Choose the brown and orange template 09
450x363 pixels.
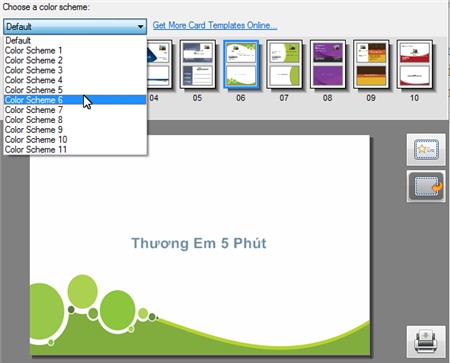click(x=371, y=64)
